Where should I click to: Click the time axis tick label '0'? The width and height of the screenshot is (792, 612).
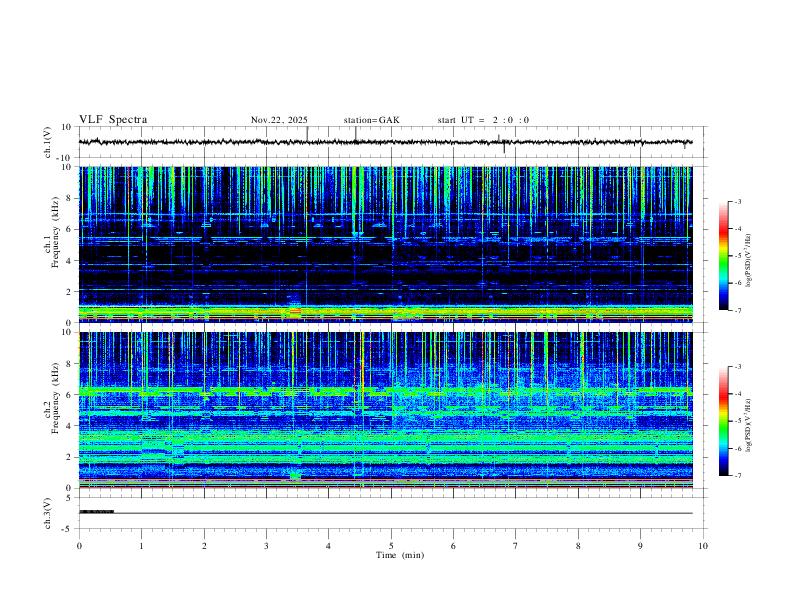79,546
